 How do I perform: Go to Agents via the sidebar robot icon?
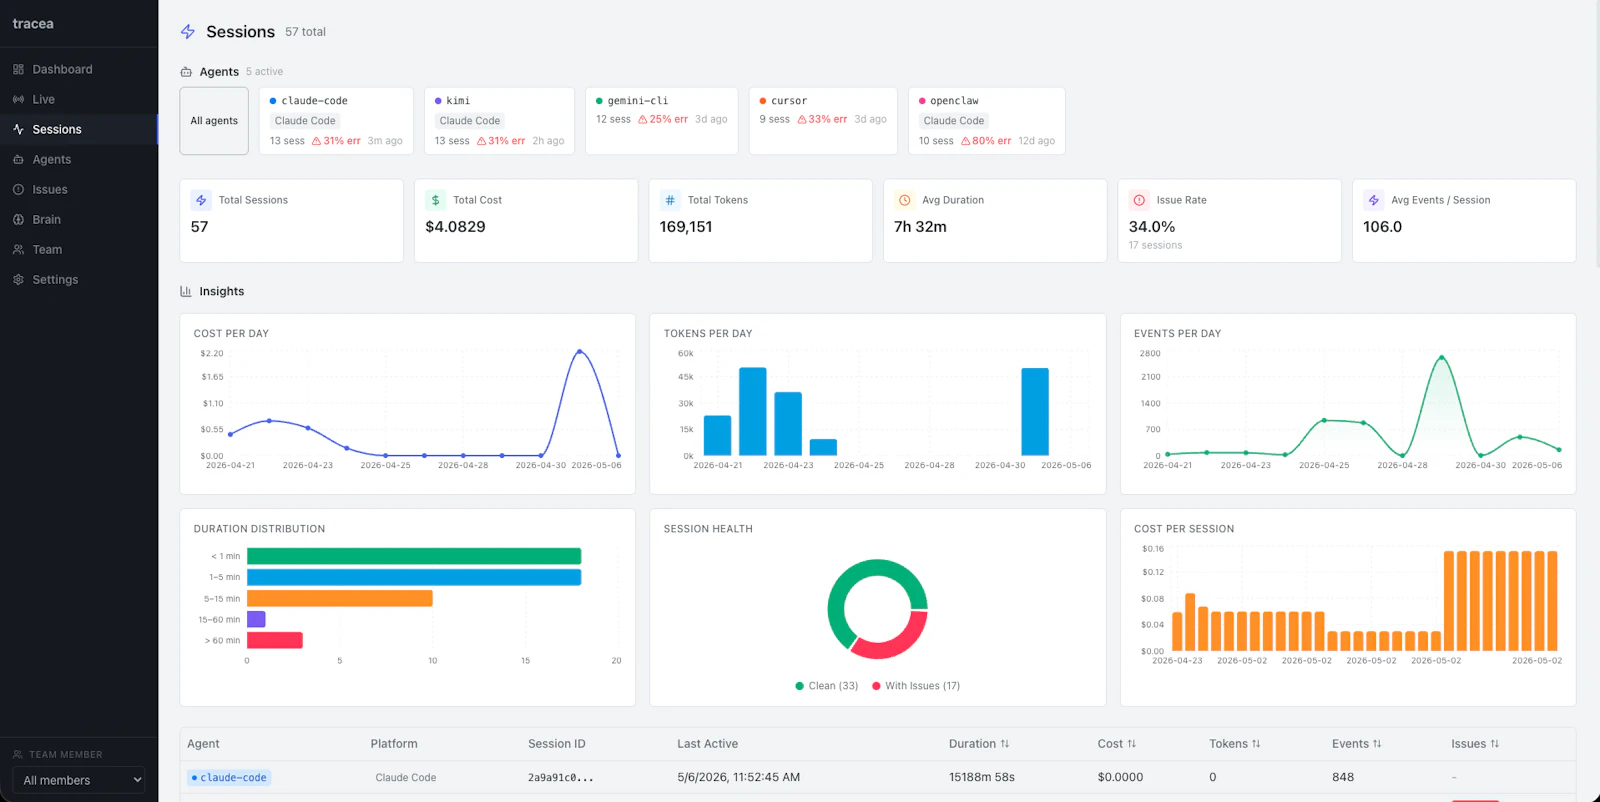tap(18, 159)
